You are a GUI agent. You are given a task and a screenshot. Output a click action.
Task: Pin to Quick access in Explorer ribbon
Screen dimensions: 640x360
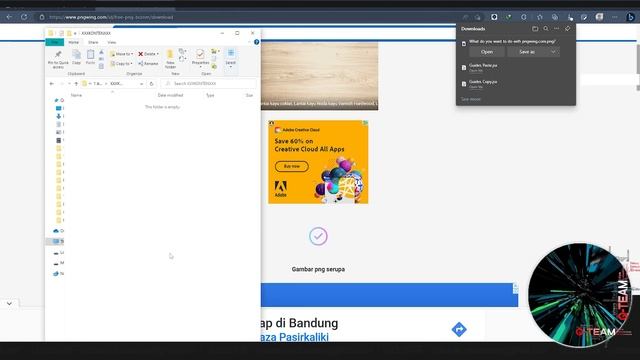58,59
